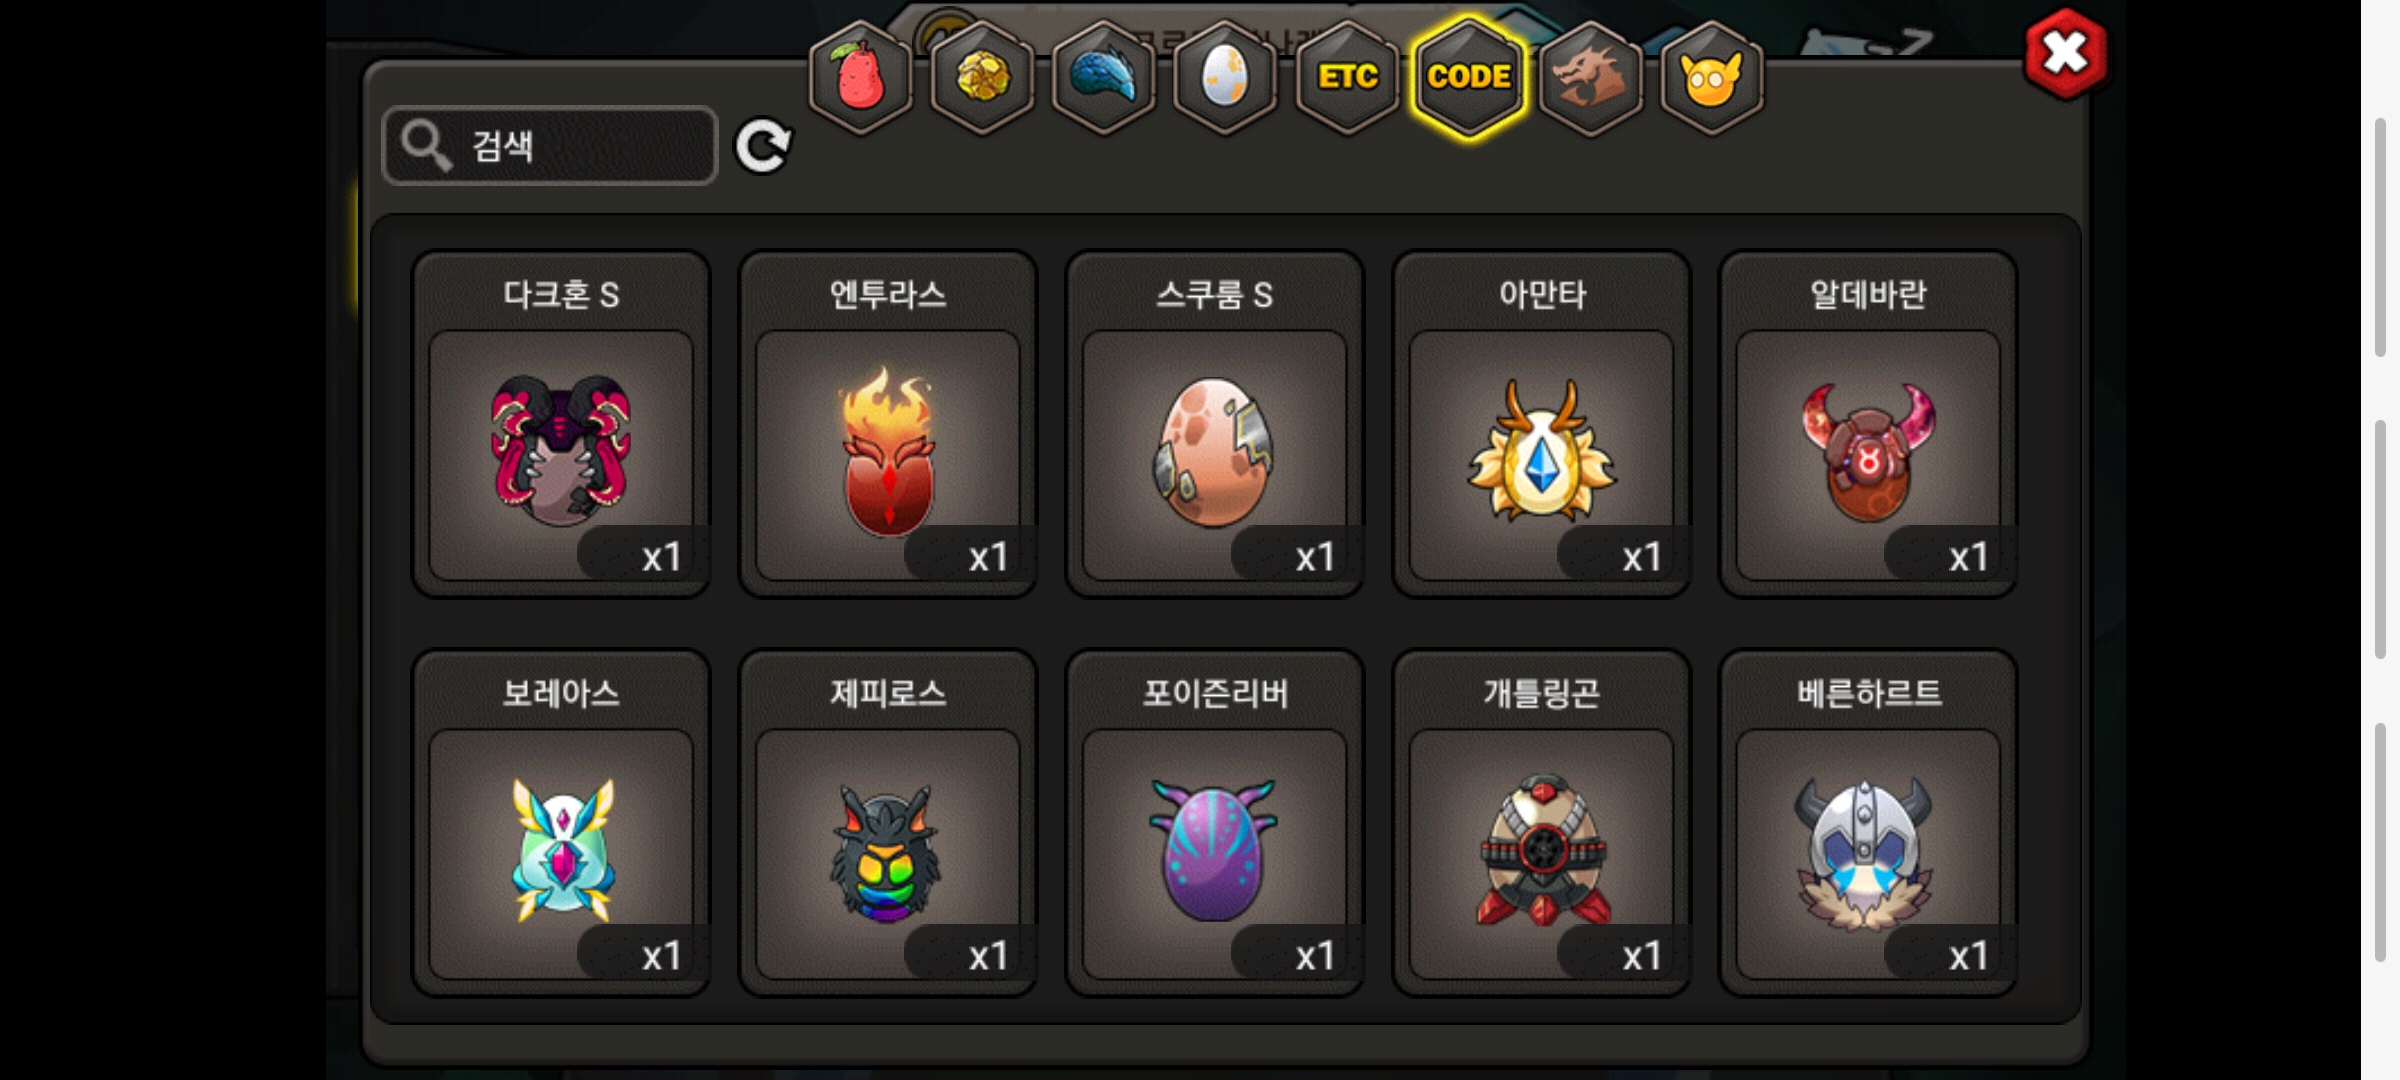Select the CODE tab
The height and width of the screenshot is (1080, 2400).
(1469, 78)
